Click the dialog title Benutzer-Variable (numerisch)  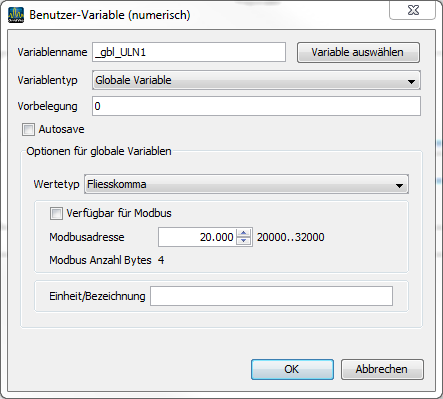click(110, 15)
